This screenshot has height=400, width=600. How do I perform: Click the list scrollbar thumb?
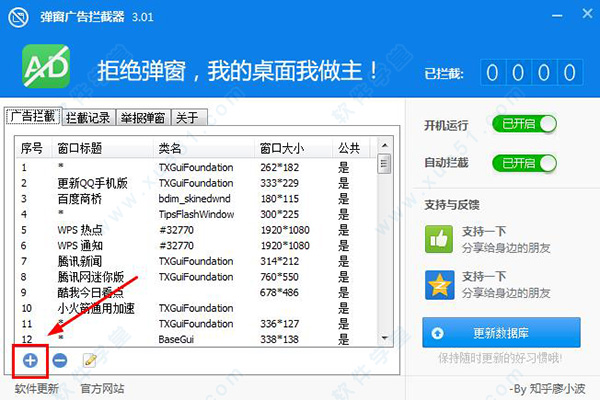[x=384, y=164]
